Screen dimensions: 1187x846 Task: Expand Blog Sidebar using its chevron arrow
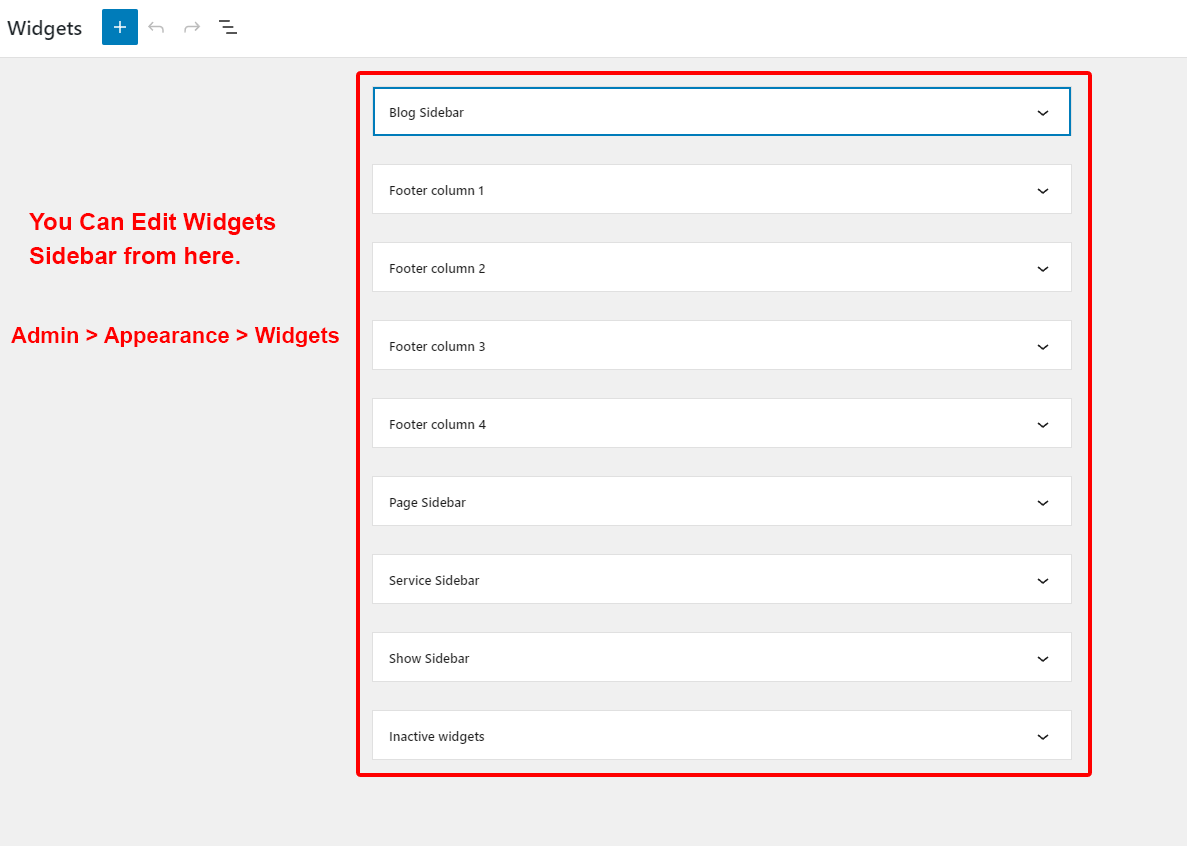coord(1043,113)
